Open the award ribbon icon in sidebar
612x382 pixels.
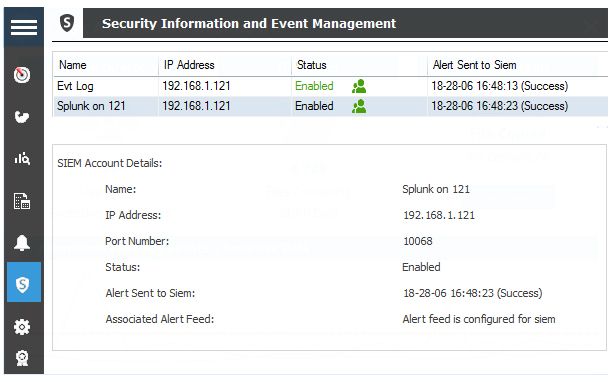22,358
